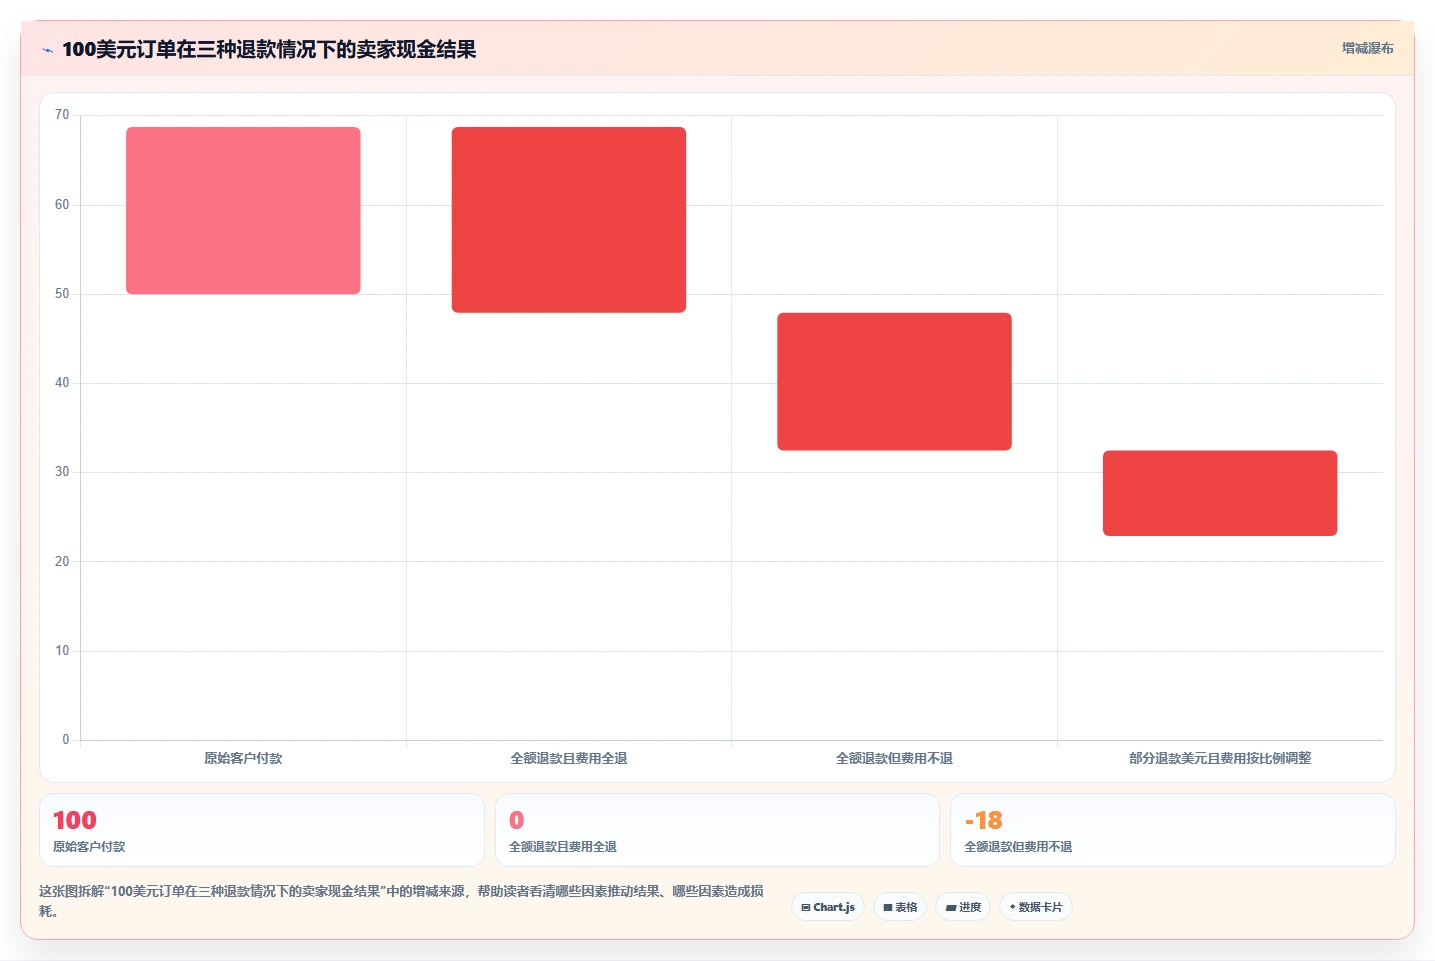This screenshot has width=1435, height=961.
Task: Open the 100 原始客户付款 data card
Action: (x=262, y=830)
